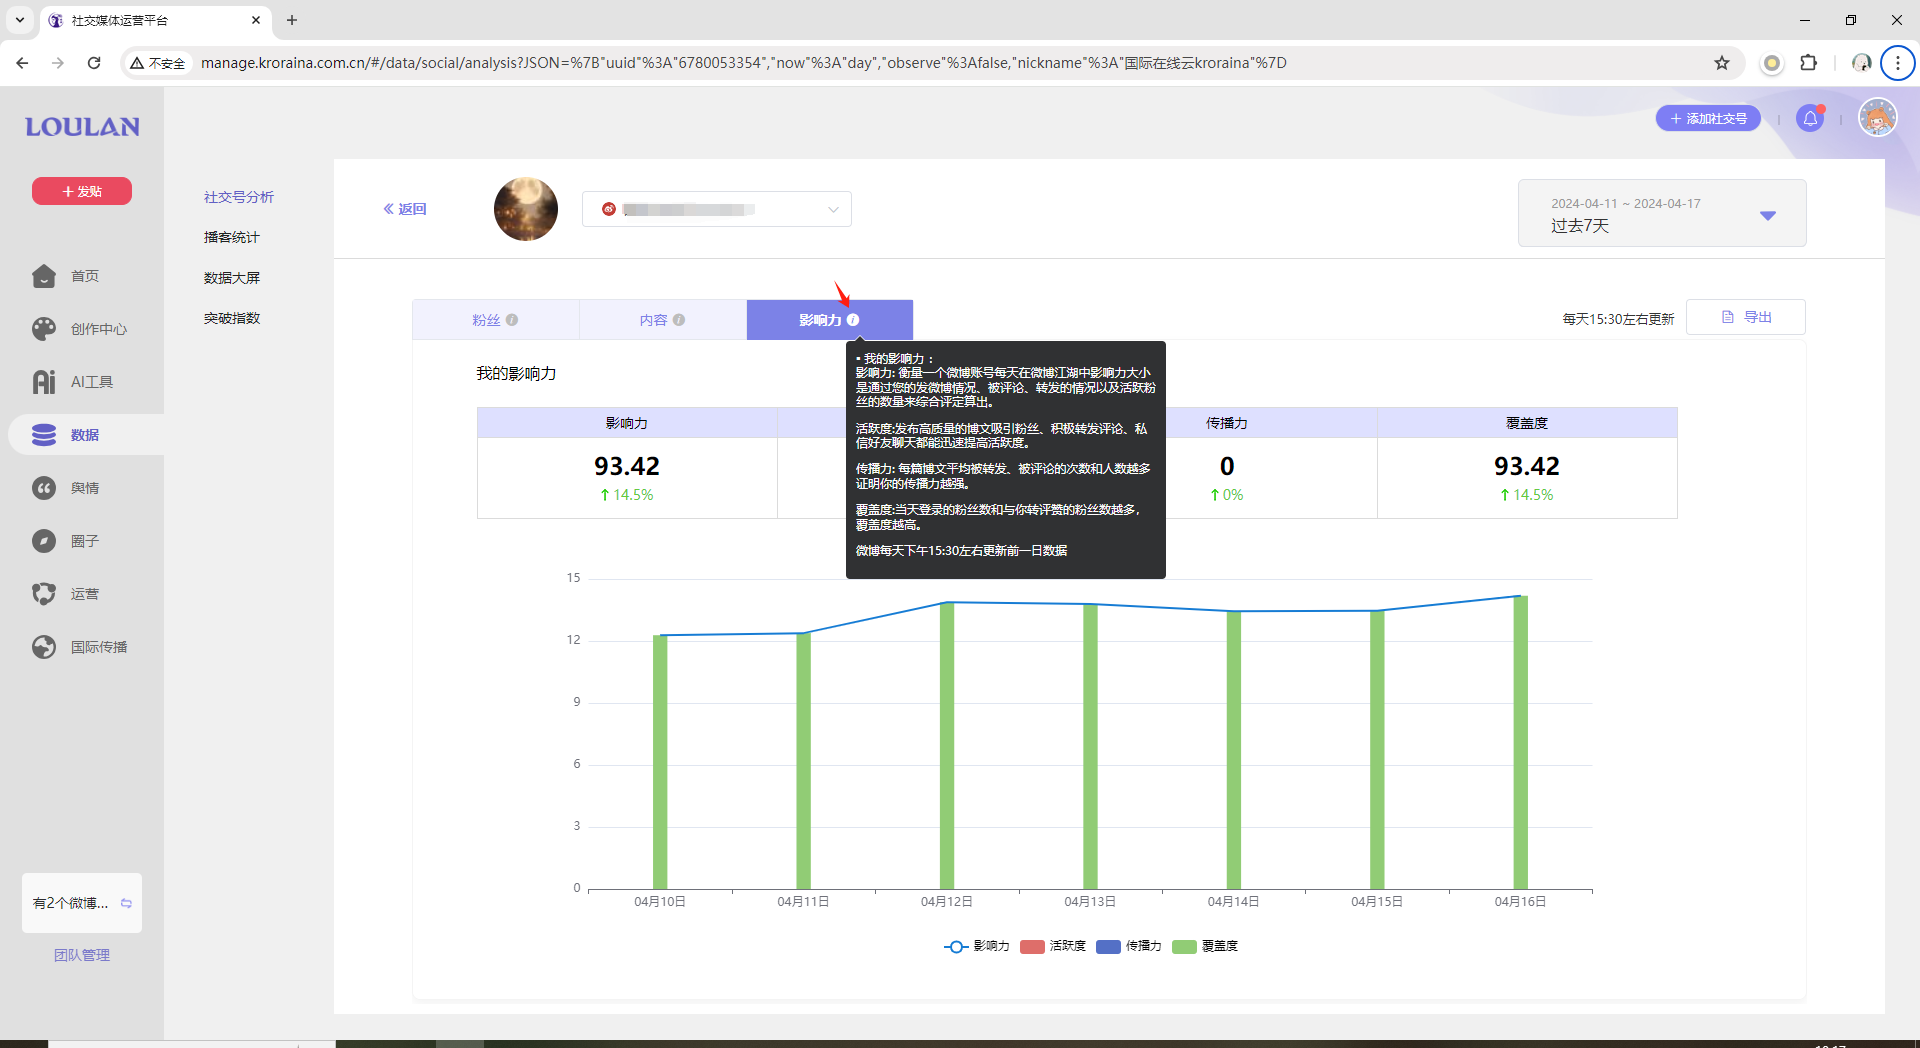Select 播客统计 submenu item

pyautogui.click(x=232, y=237)
